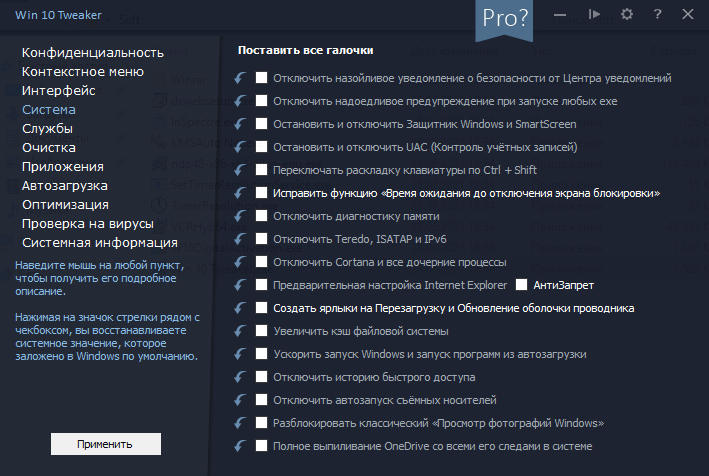The width and height of the screenshot is (709, 476).
Task: Open Конфиденциальность section
Action: point(93,53)
